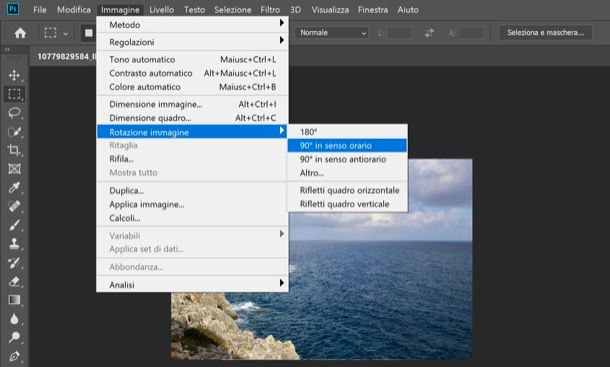This screenshot has height=367, width=610.
Task: Open the Aiuto menu
Action: [408, 10]
